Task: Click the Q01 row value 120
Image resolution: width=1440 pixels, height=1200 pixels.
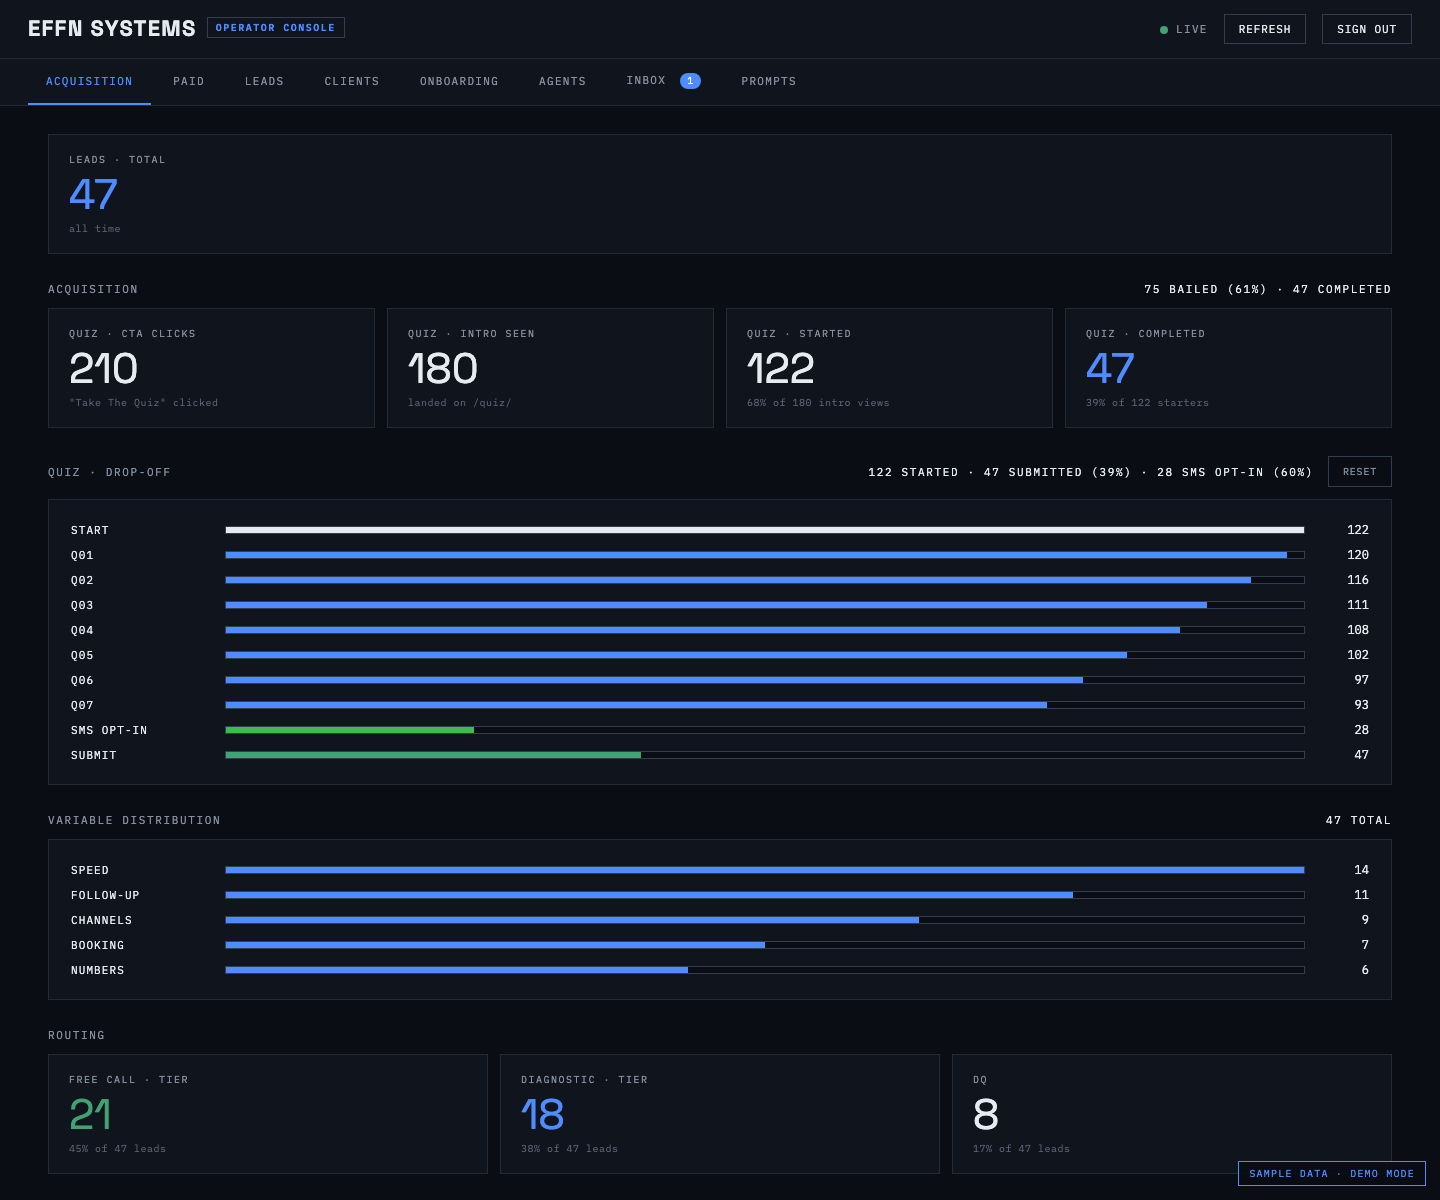Action: coord(1358,555)
